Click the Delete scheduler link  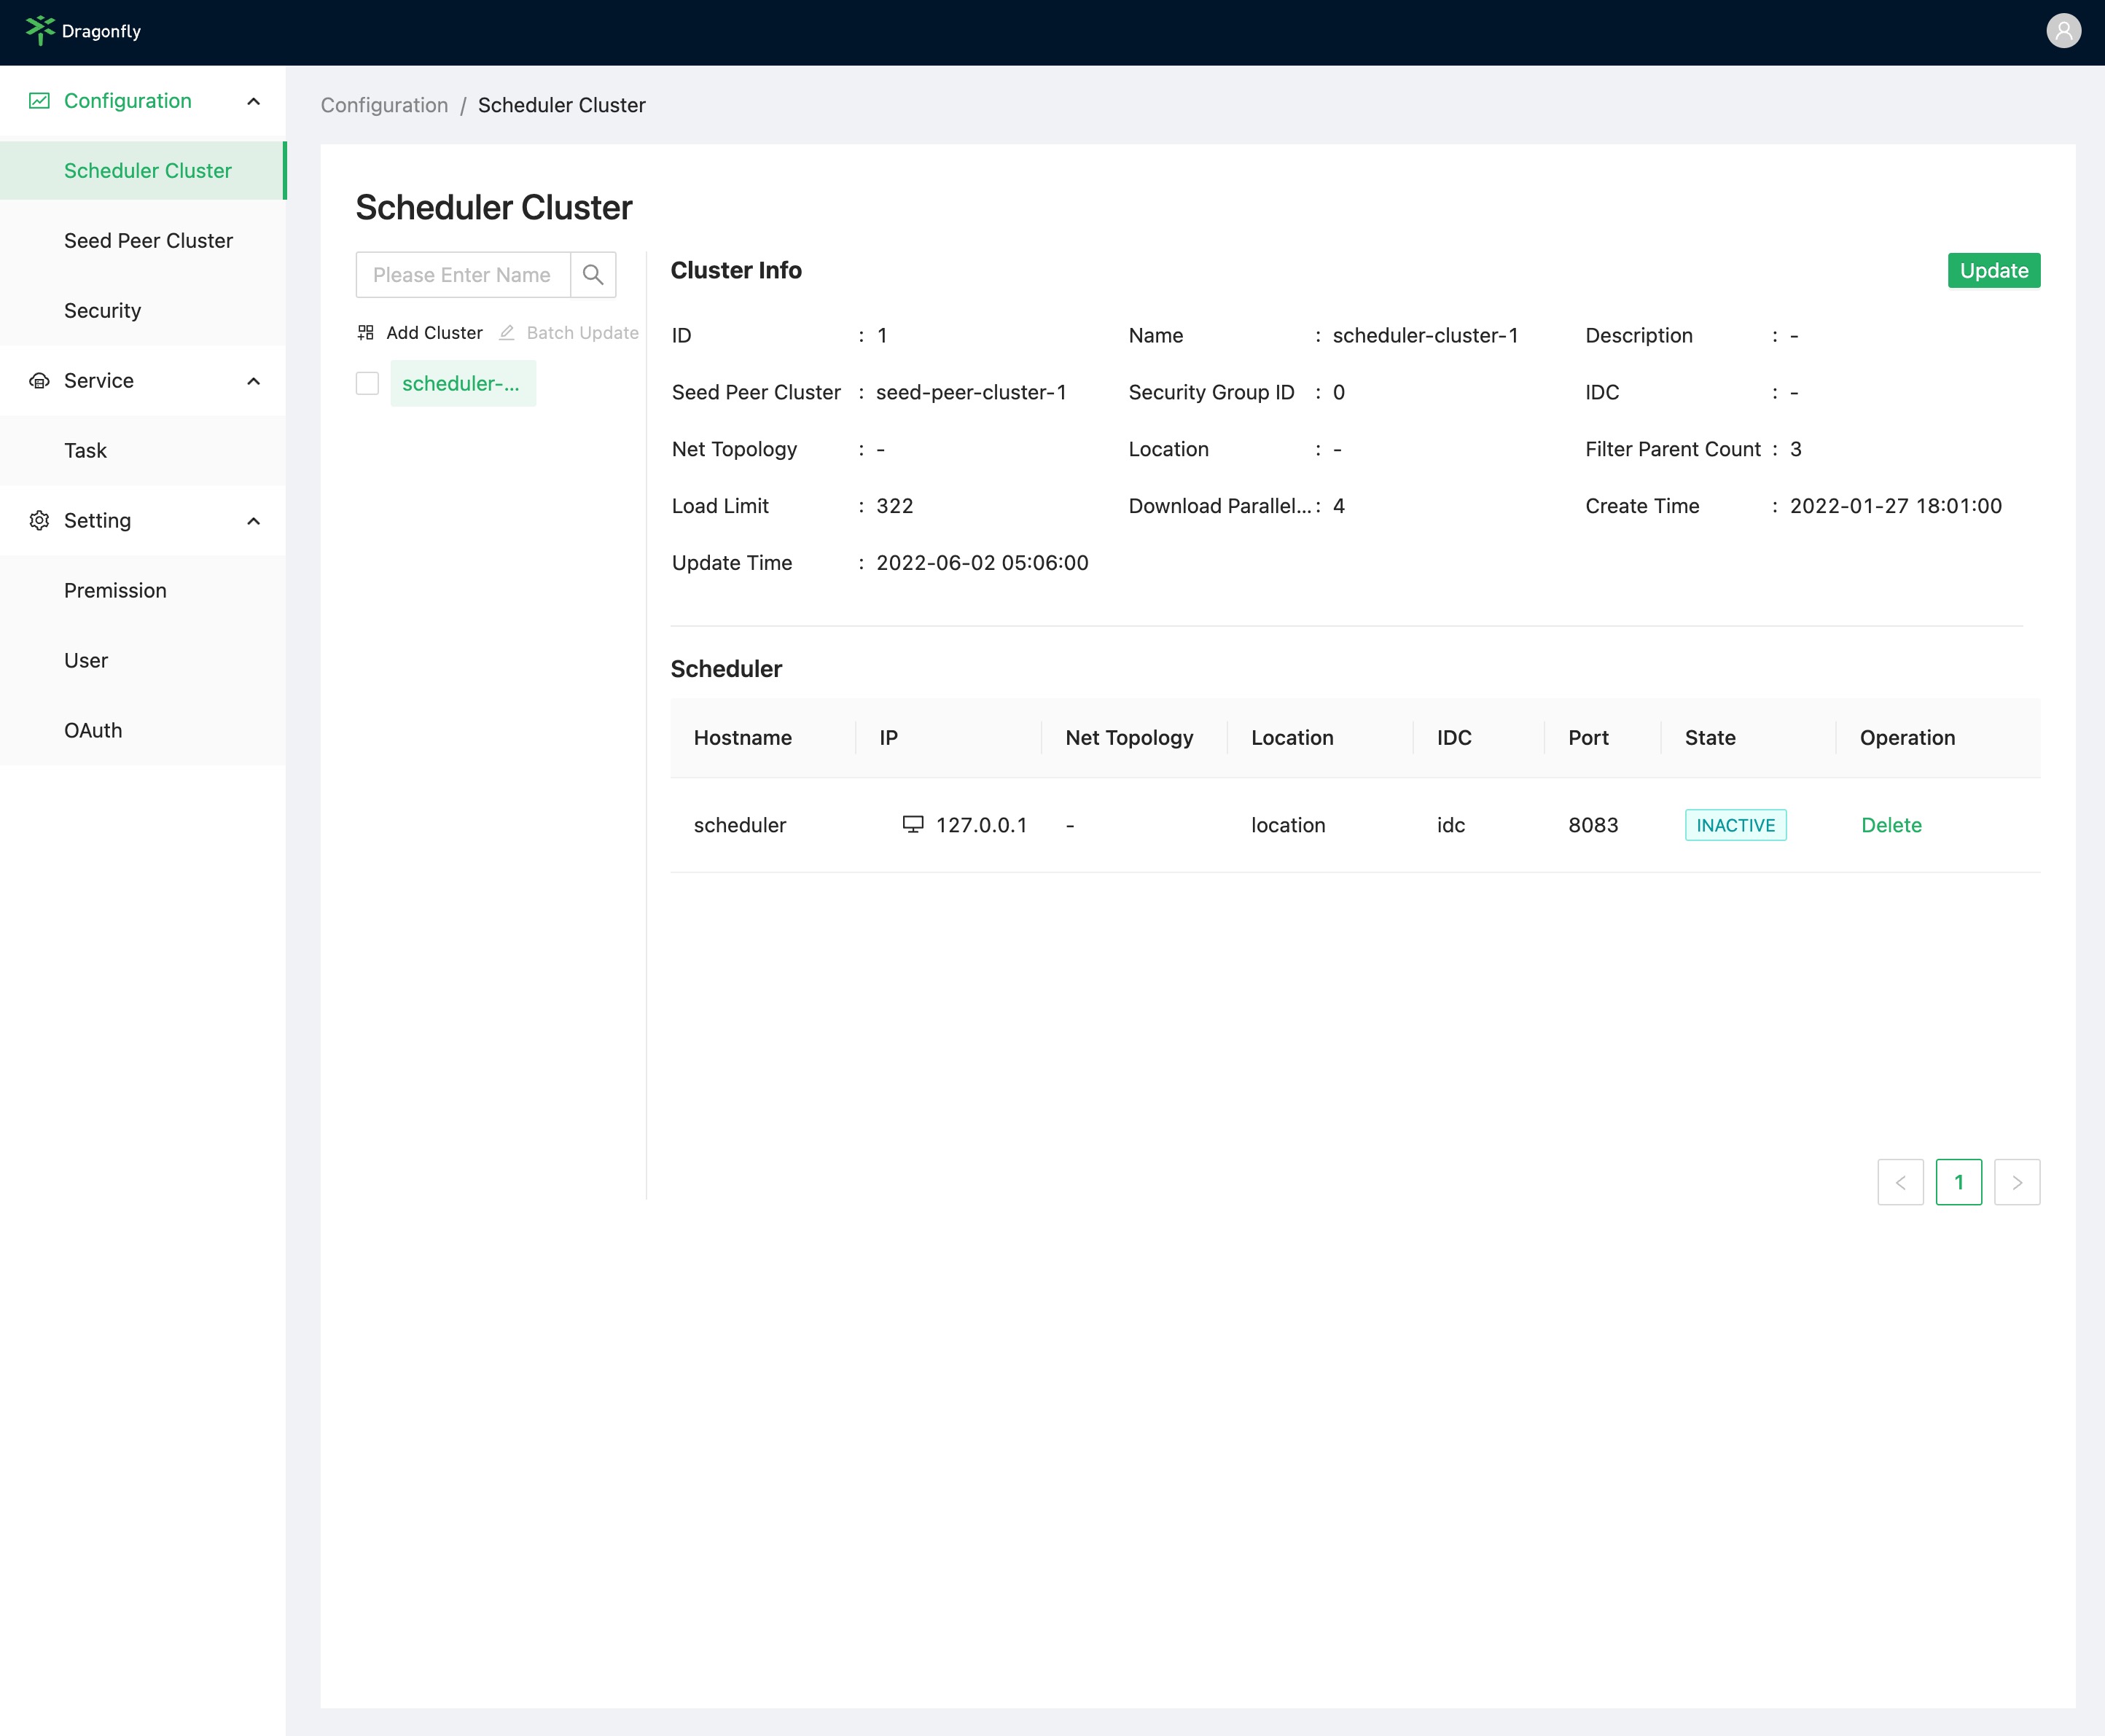tap(1890, 825)
